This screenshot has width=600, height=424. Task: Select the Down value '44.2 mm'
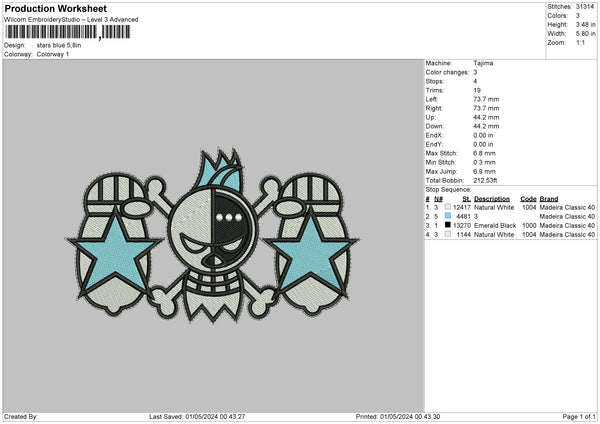click(486, 126)
